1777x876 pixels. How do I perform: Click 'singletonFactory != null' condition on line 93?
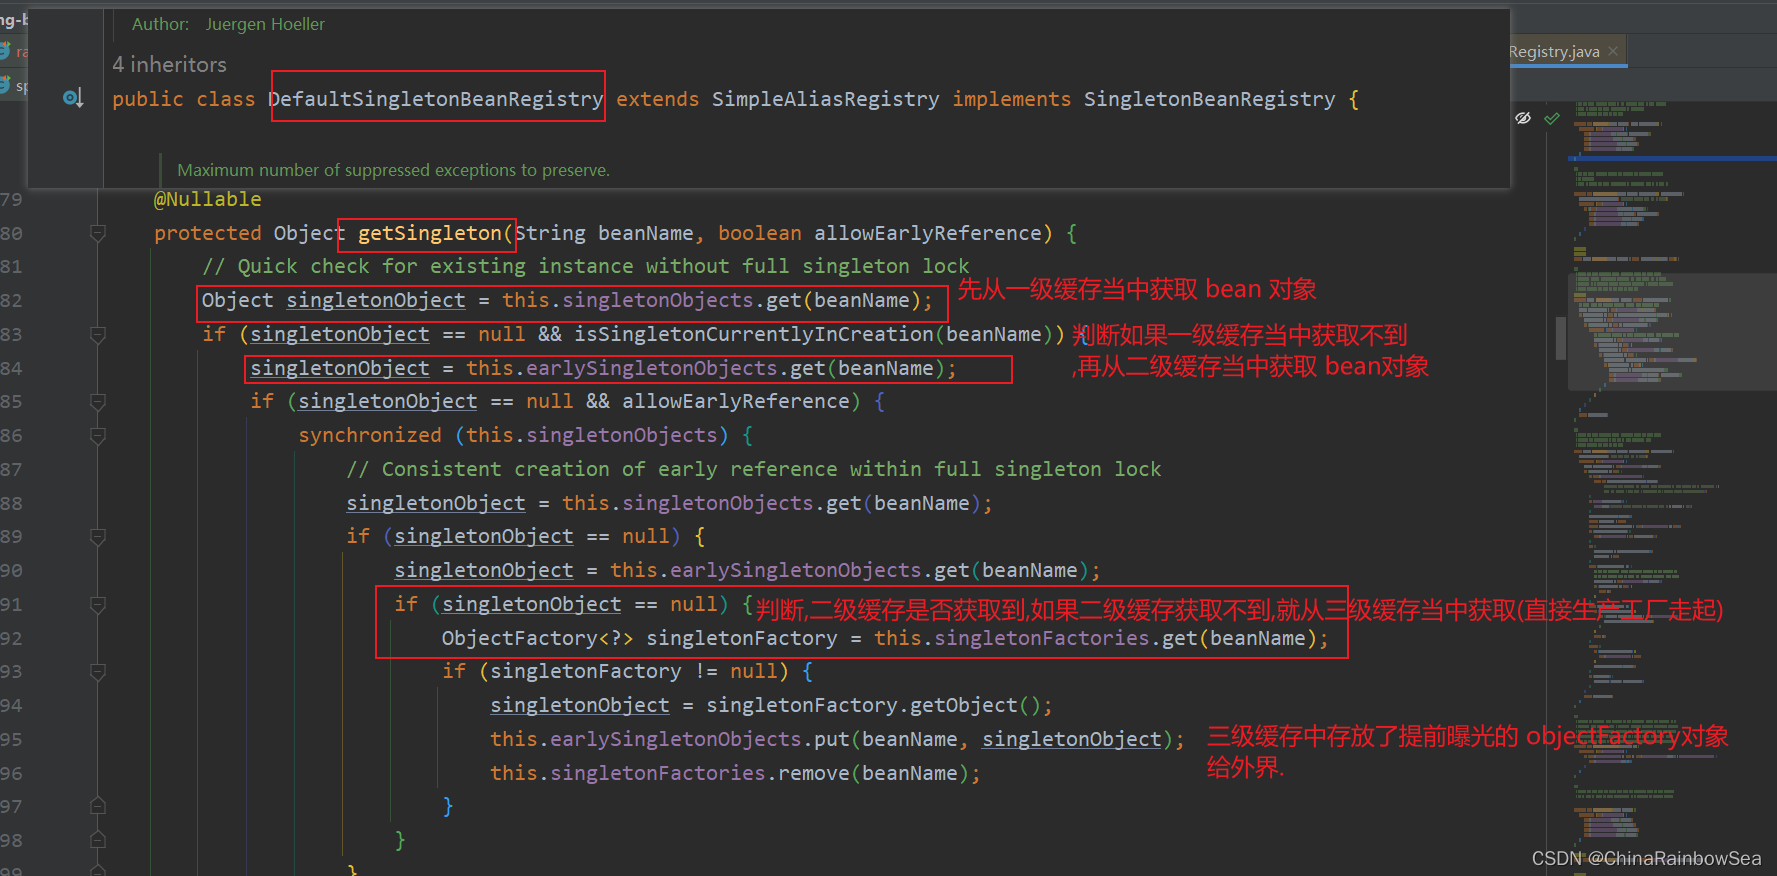pyautogui.click(x=633, y=671)
